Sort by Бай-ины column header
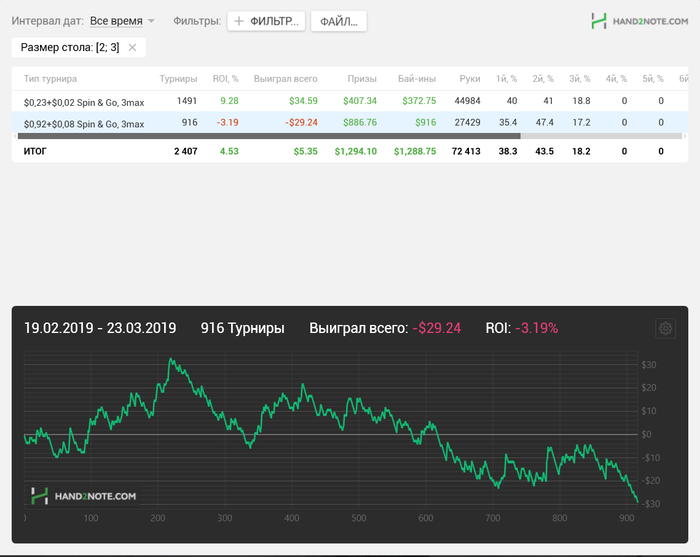700x557 pixels. (417, 78)
